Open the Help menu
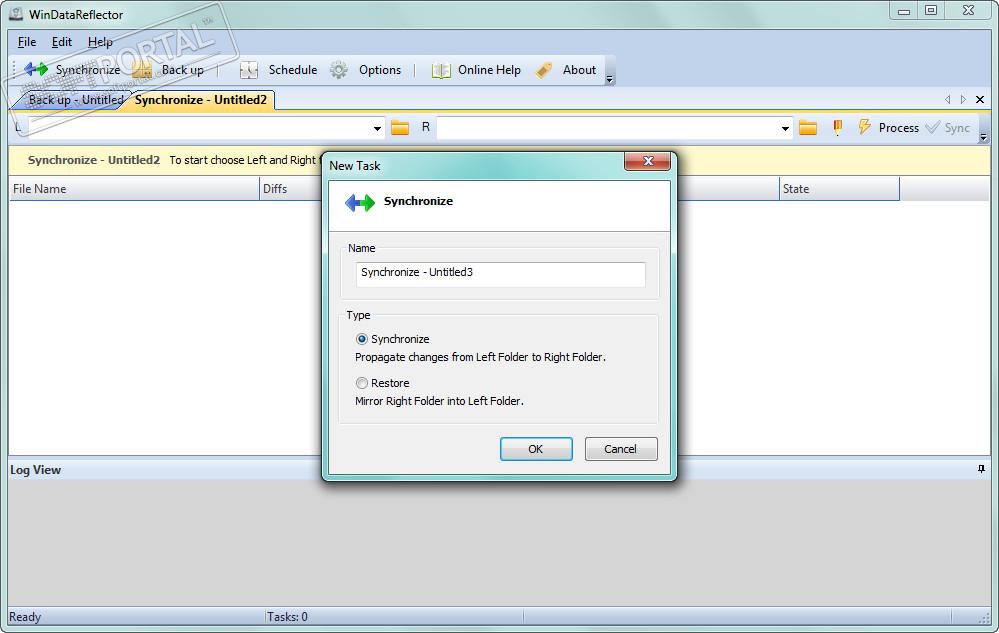Screen dimensions: 999x633 point(100,42)
